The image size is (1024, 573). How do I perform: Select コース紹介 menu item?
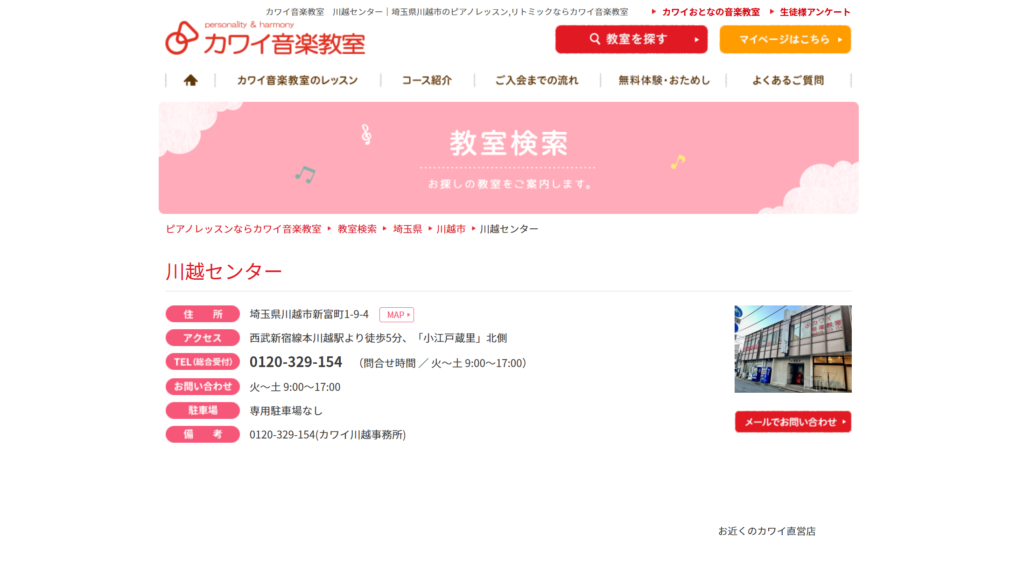coord(426,80)
